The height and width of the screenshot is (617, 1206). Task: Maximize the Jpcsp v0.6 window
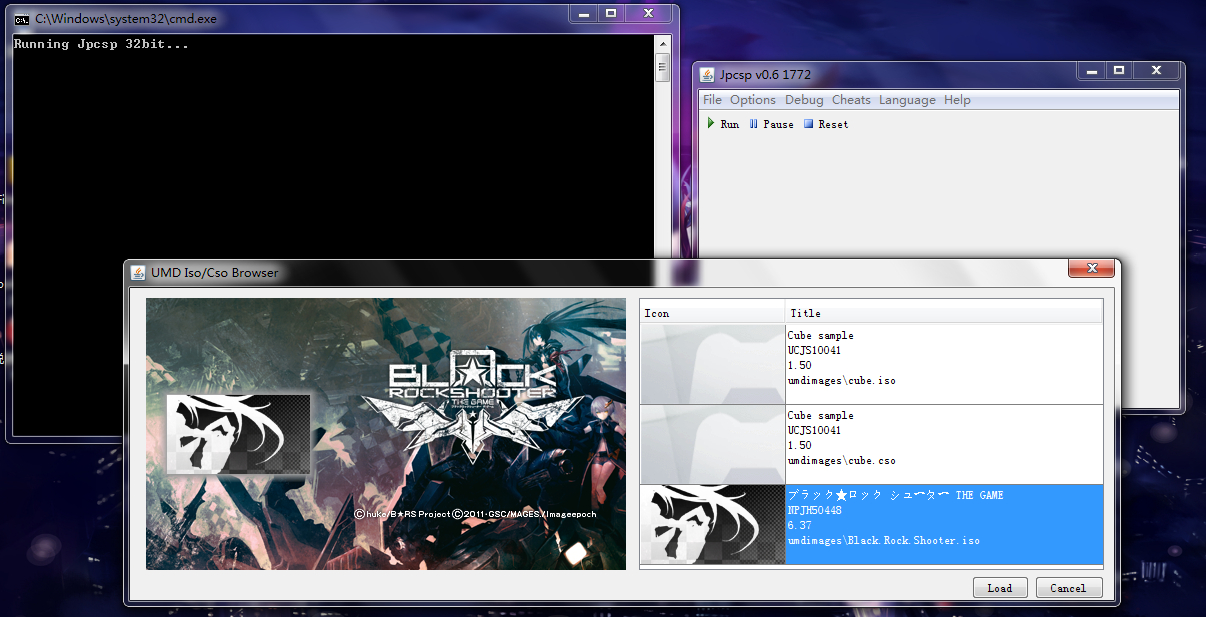coord(1119,70)
